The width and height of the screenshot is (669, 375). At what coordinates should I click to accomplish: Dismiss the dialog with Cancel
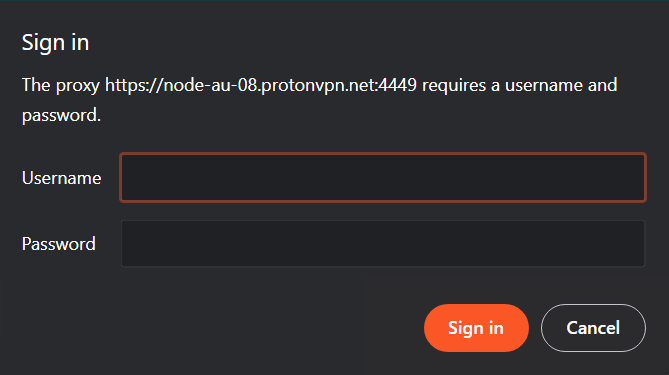(593, 328)
